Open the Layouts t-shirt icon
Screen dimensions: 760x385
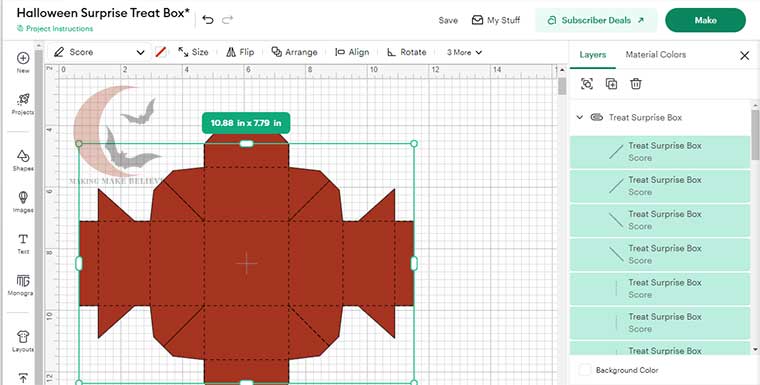coord(23,337)
